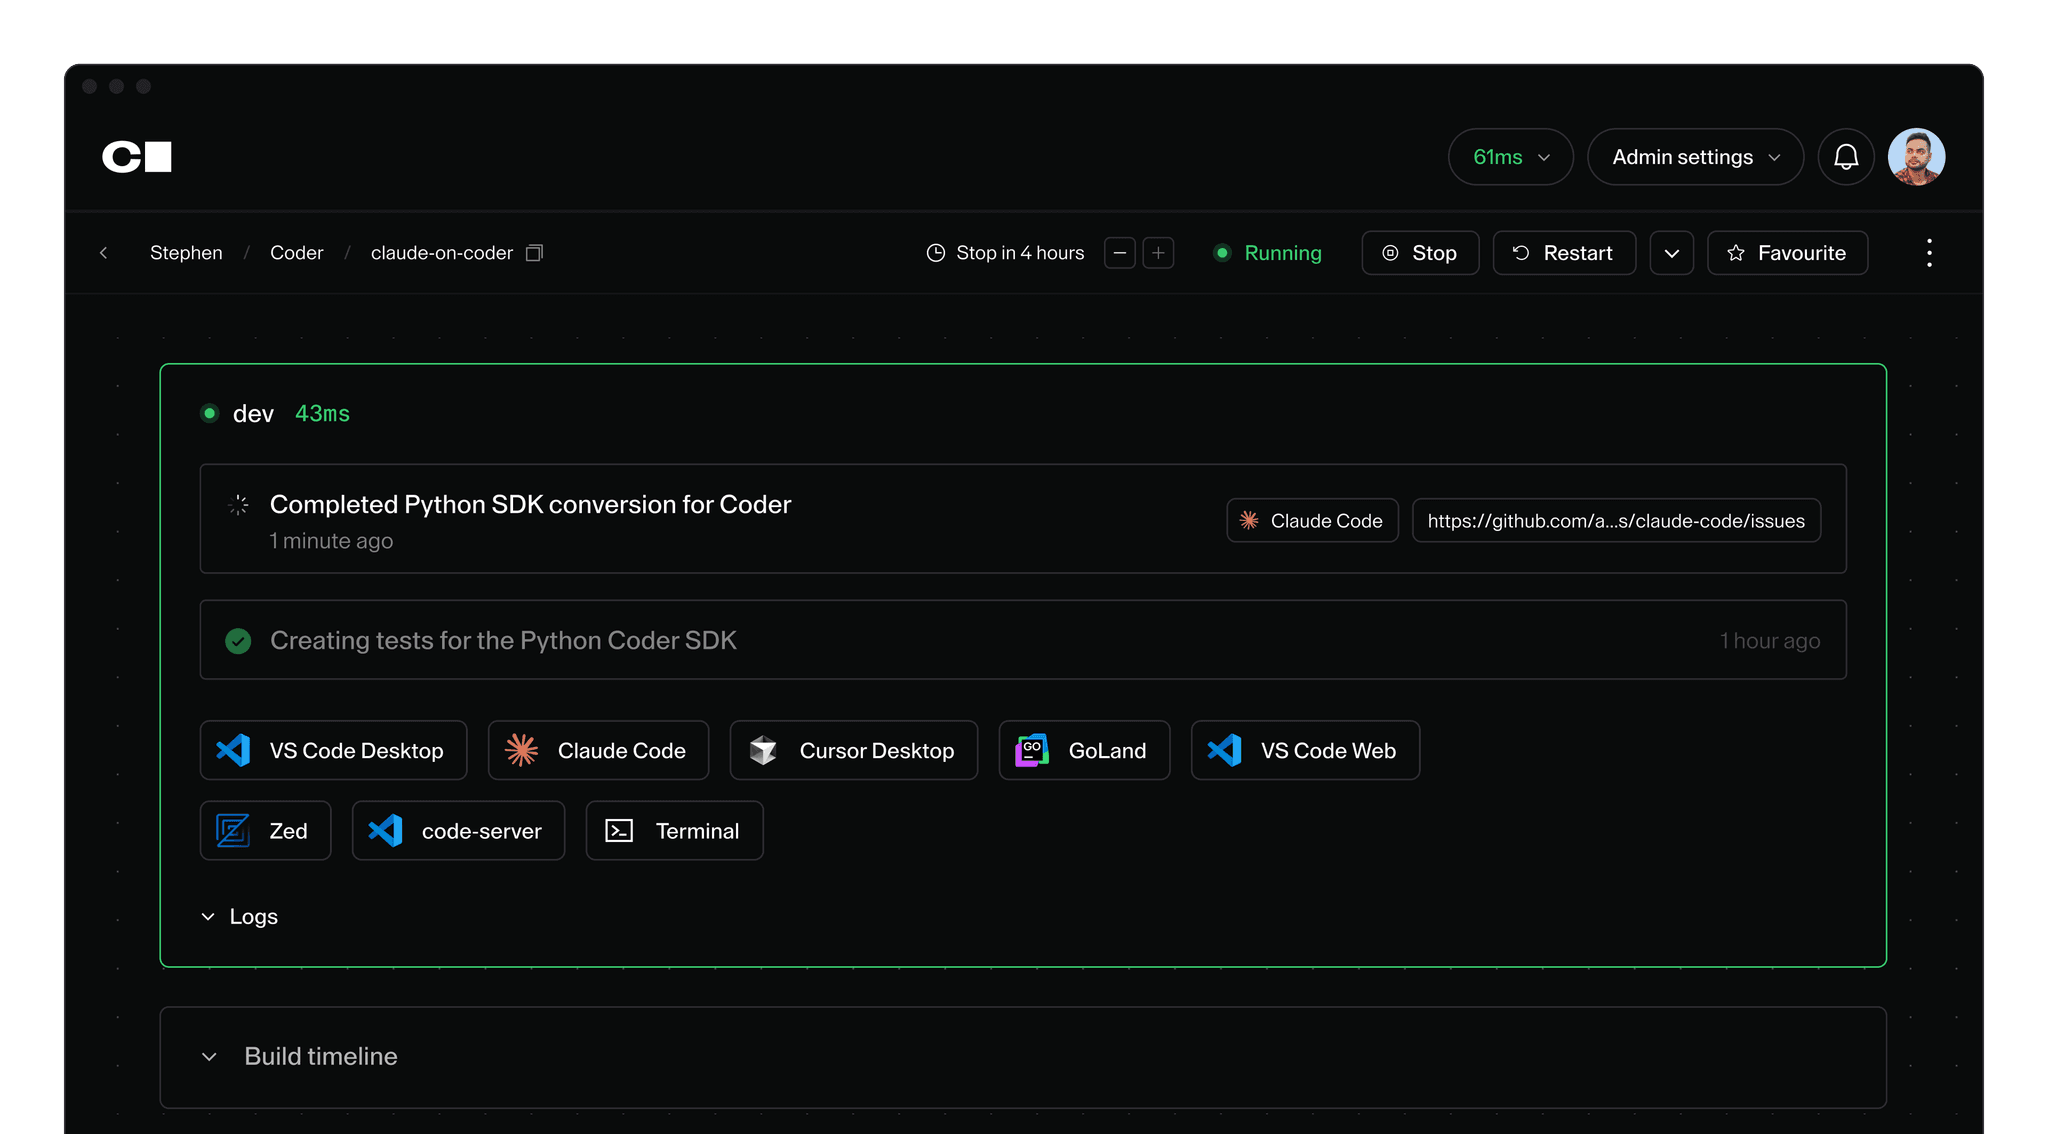Decrease shutdown time with minus button
Screen dimensions: 2048x1134
coord(1120,253)
